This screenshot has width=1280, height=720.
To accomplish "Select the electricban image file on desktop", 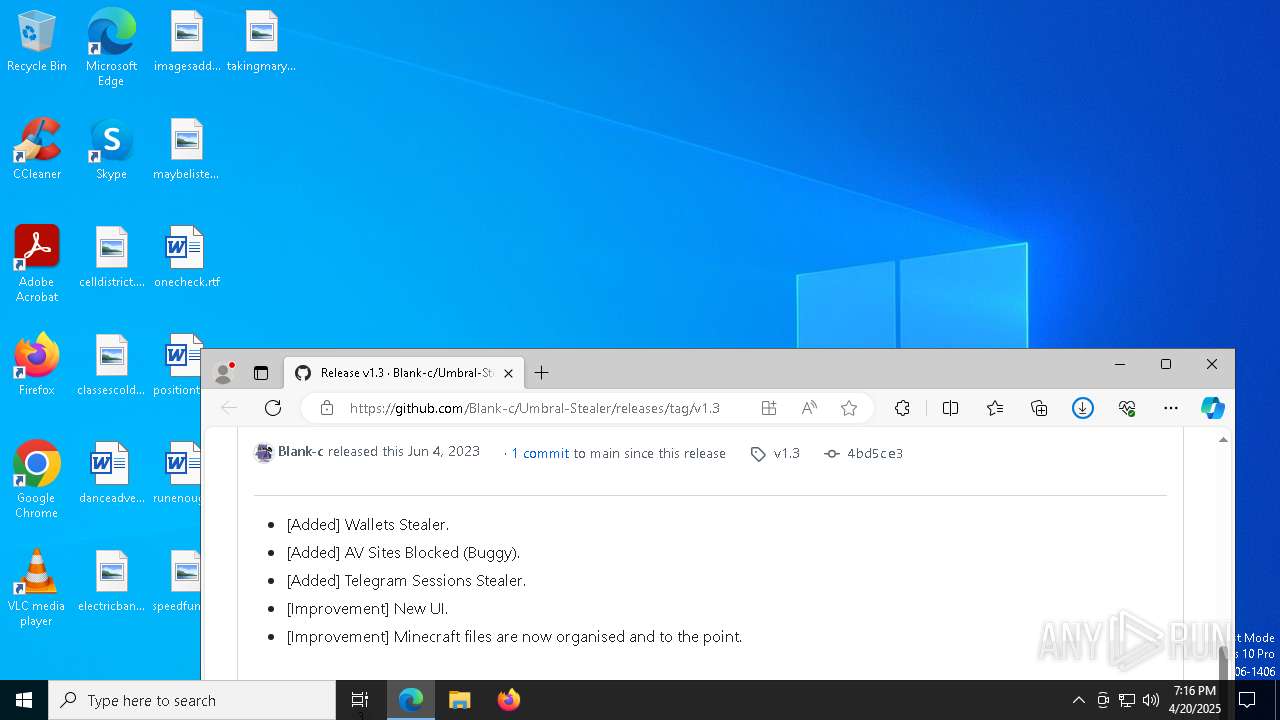I will click(x=111, y=581).
